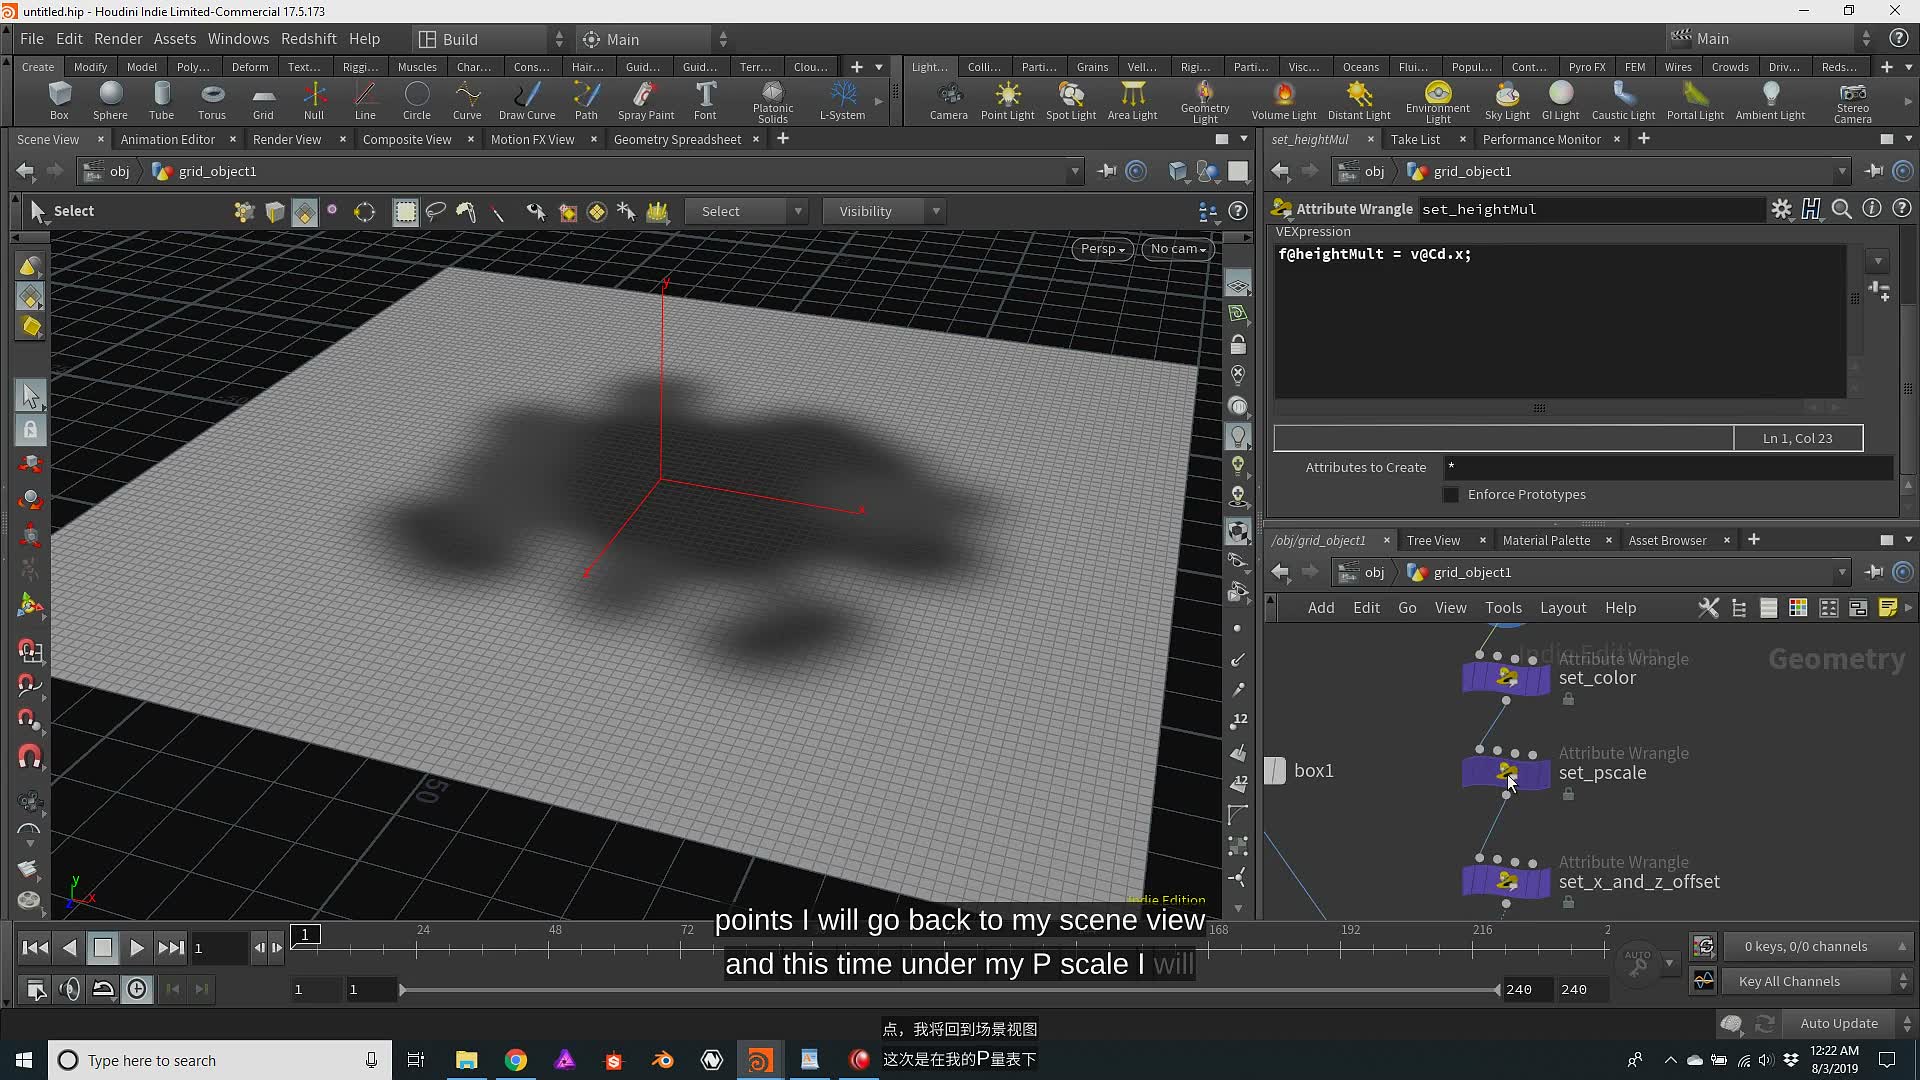
Task: Select the Tube shelf tool
Action: [x=161, y=101]
